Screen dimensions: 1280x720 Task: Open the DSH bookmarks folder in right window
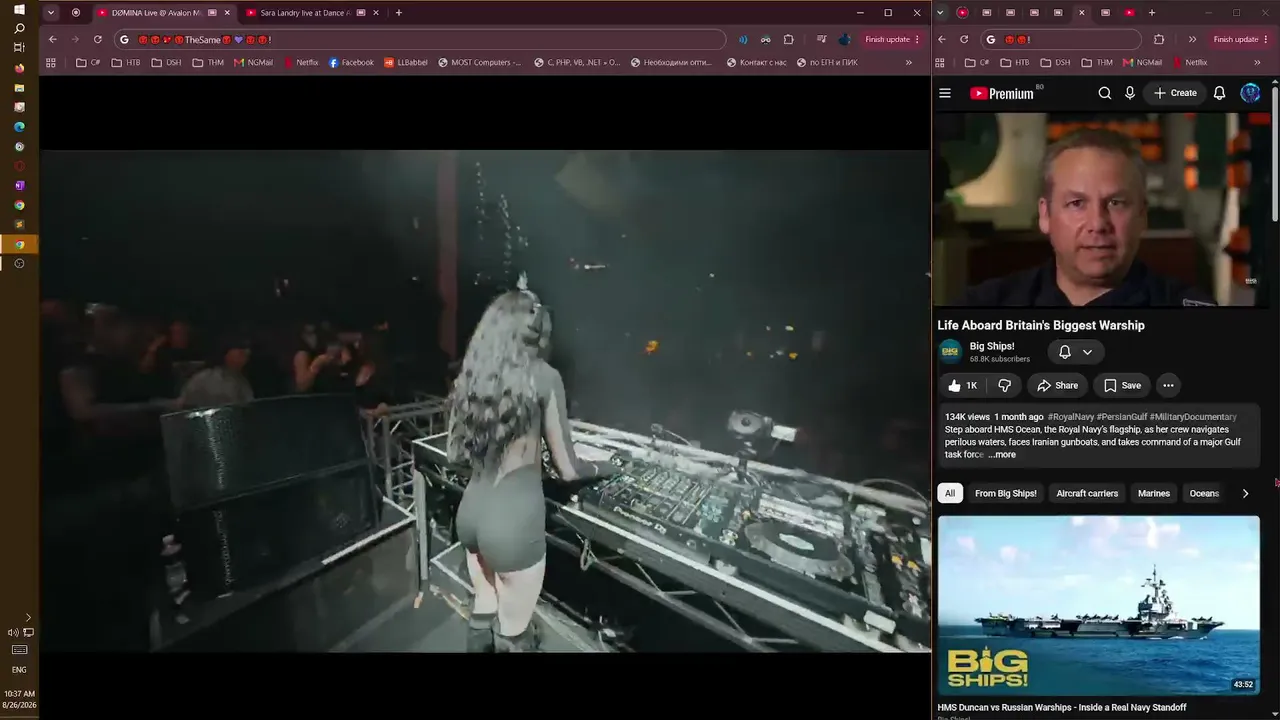pos(1055,62)
